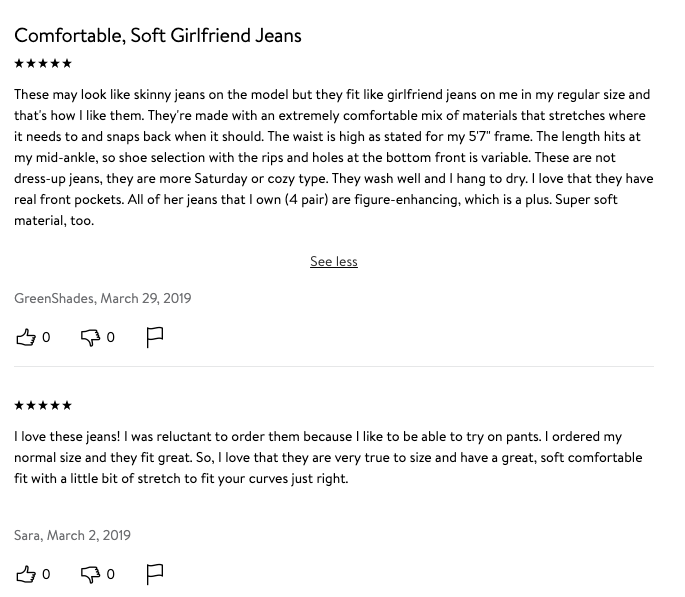Viewport: 685px width, 597px height.
Task: Click helpful count beside Sara's thumbs up
Action: 46,574
